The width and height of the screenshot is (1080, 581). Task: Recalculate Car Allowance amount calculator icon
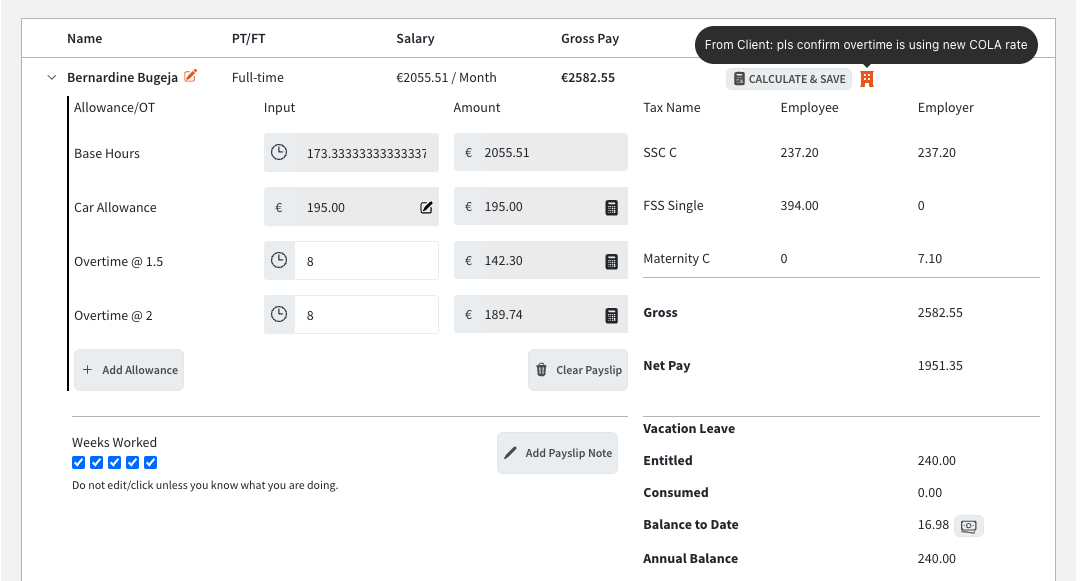pos(611,207)
